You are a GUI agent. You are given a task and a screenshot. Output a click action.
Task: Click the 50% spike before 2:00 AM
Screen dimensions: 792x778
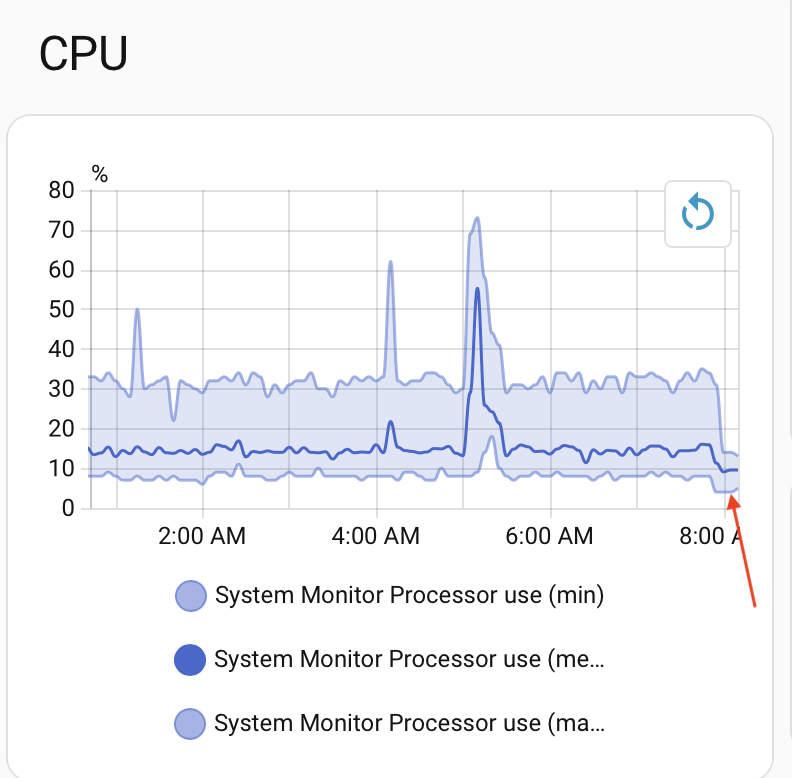137,310
